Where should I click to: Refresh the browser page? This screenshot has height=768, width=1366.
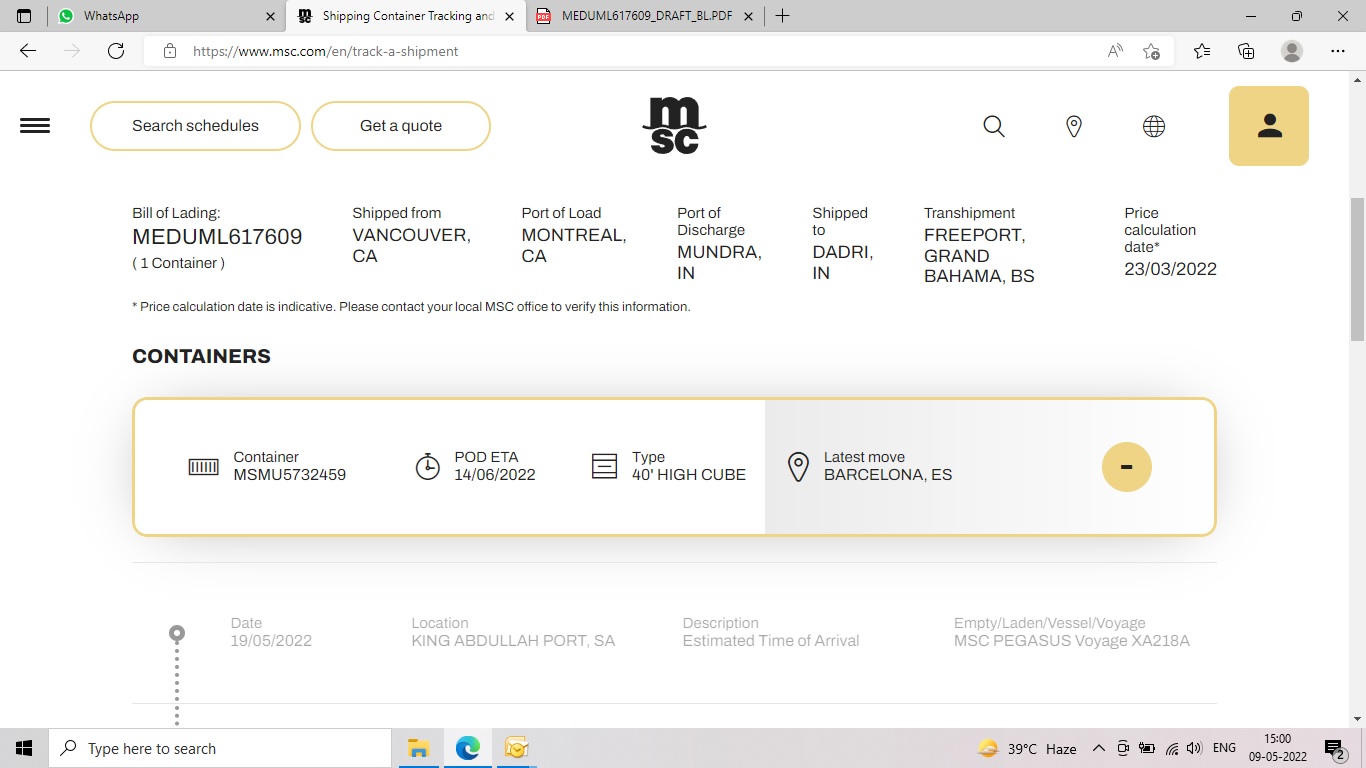[x=116, y=51]
